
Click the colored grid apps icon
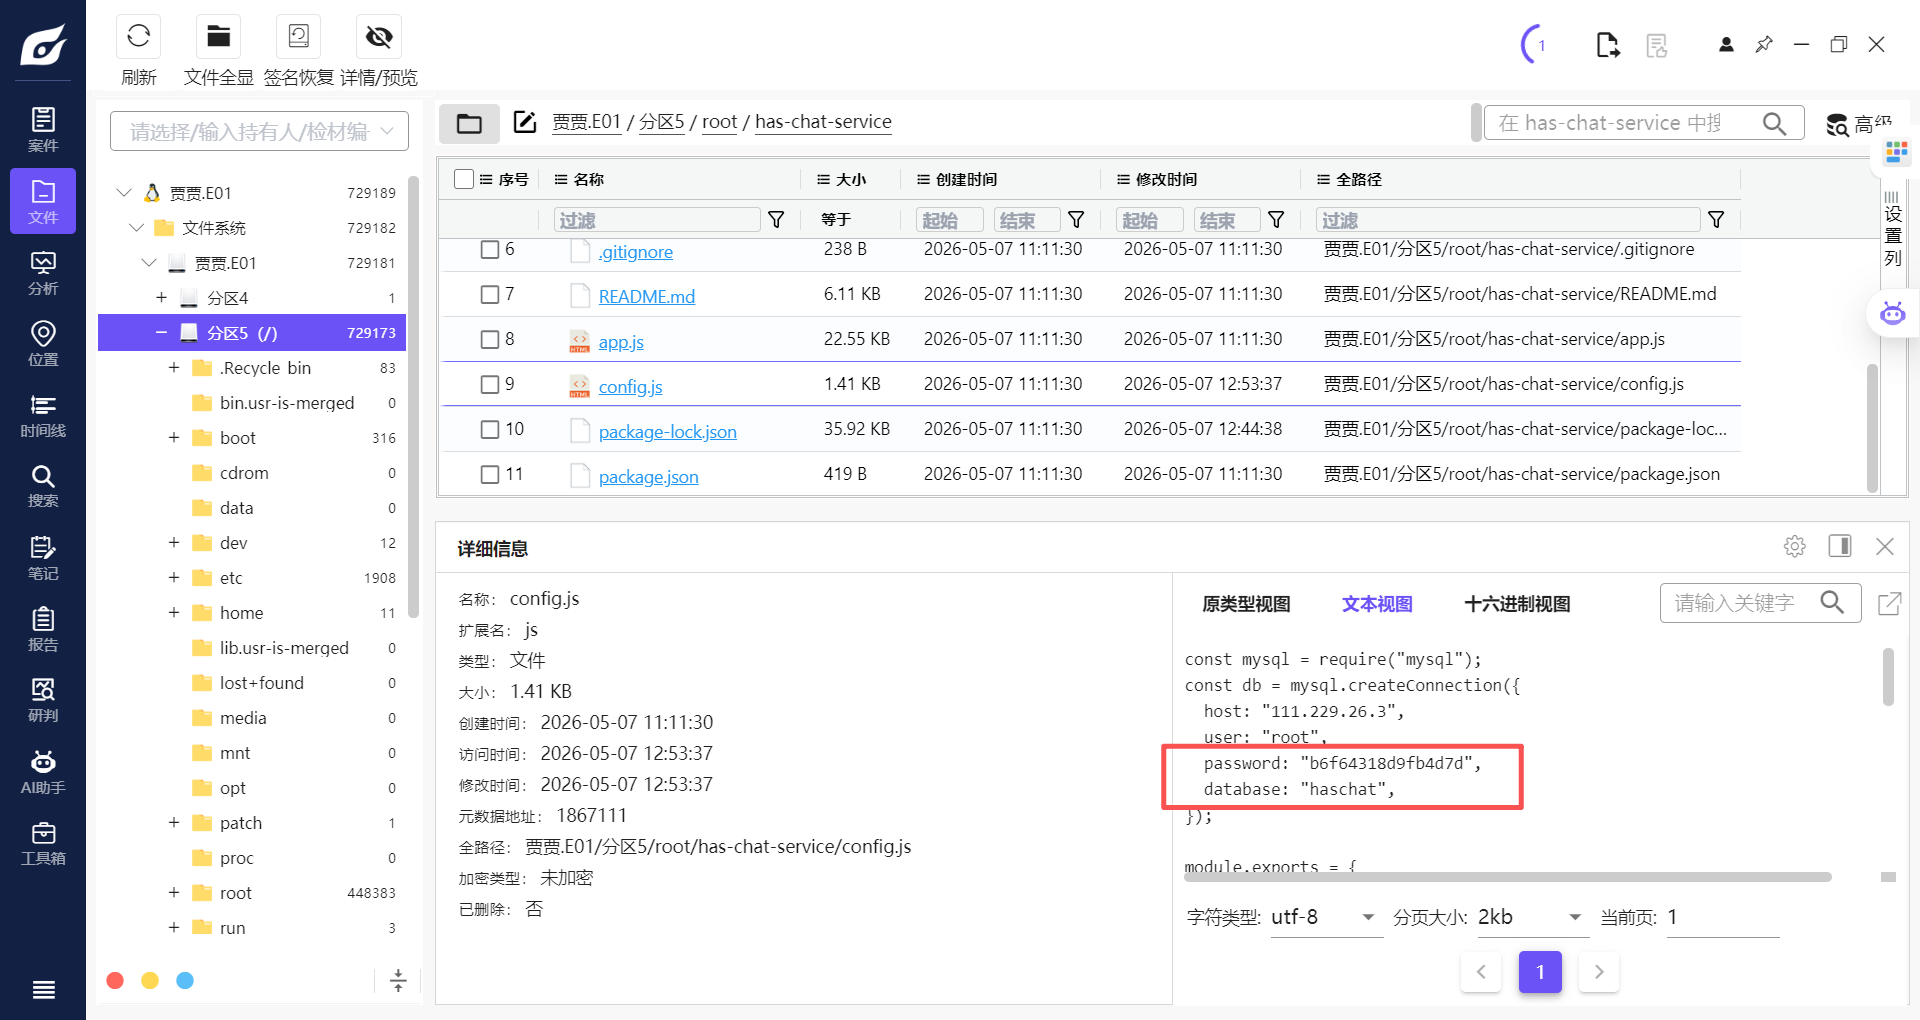[x=1896, y=152]
